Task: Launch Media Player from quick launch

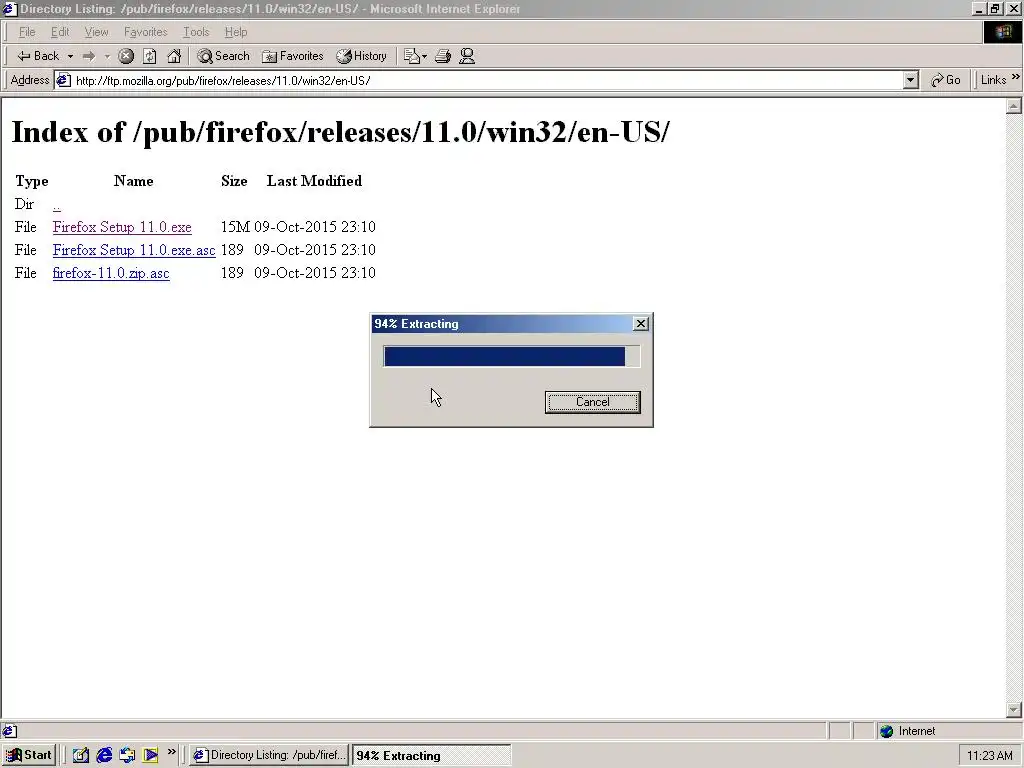Action: [151, 756]
